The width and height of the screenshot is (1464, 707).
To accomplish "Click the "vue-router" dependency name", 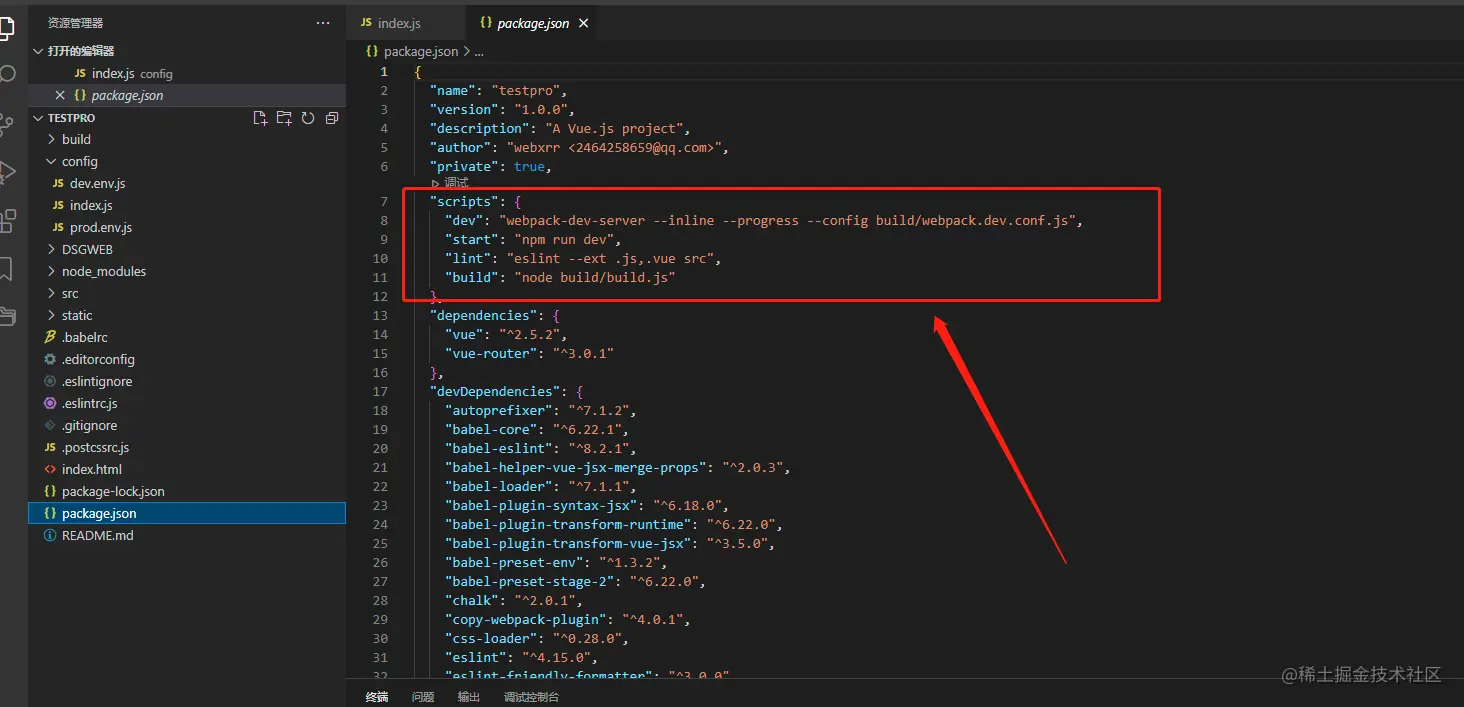I will [492, 354].
